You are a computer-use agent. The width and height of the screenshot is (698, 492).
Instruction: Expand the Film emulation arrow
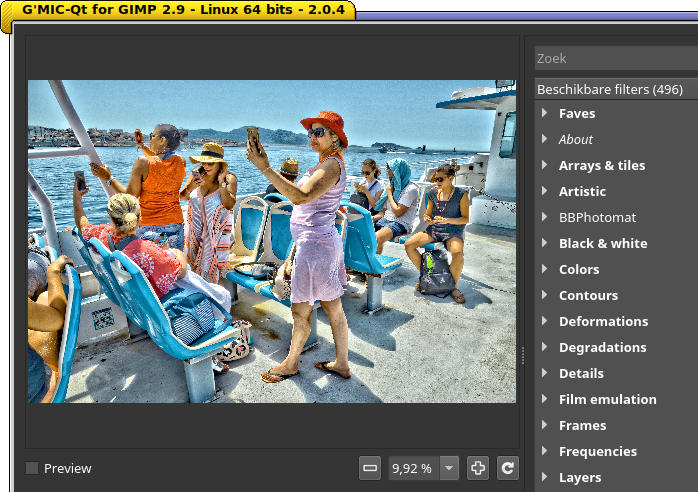point(544,399)
